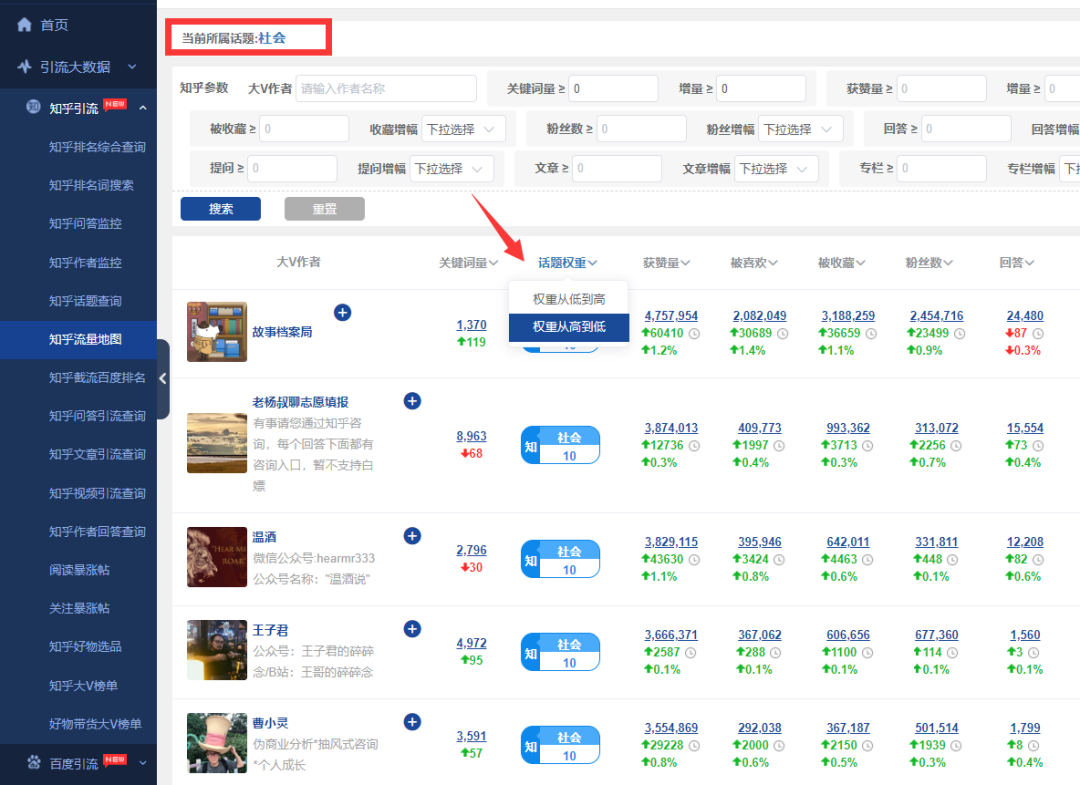
Task: Click the 社会 weight badge in 曹小灵 row
Action: pos(560,745)
